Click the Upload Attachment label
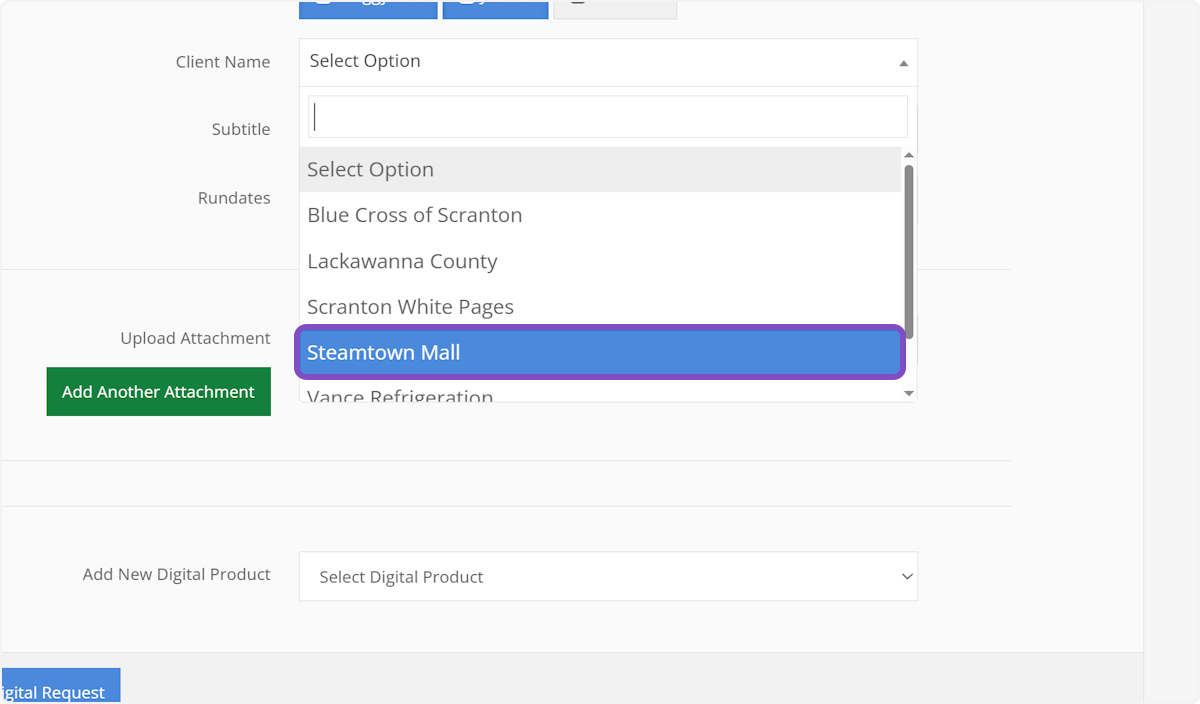This screenshot has width=1200, height=704. [195, 339]
